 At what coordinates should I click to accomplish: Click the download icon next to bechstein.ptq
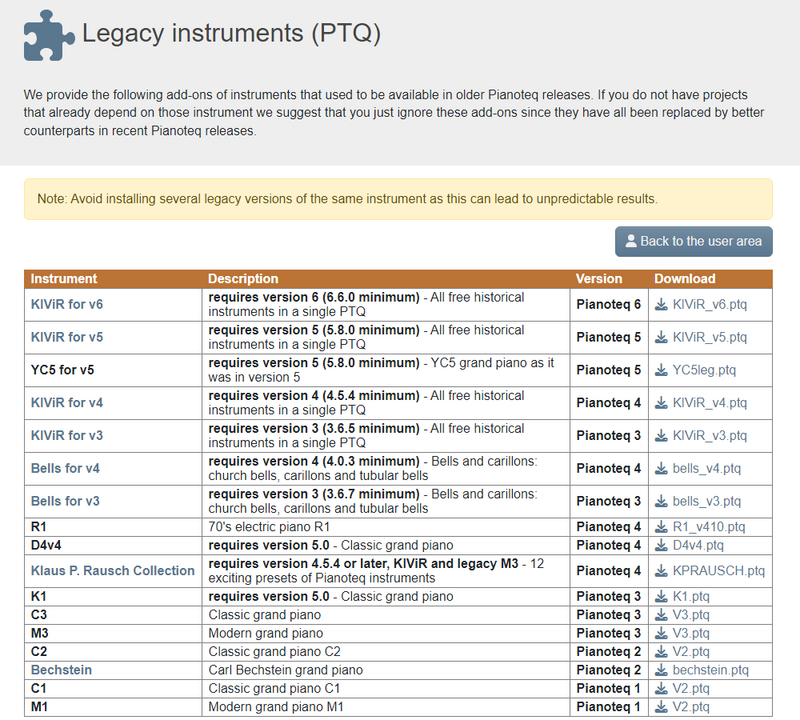coord(661,670)
